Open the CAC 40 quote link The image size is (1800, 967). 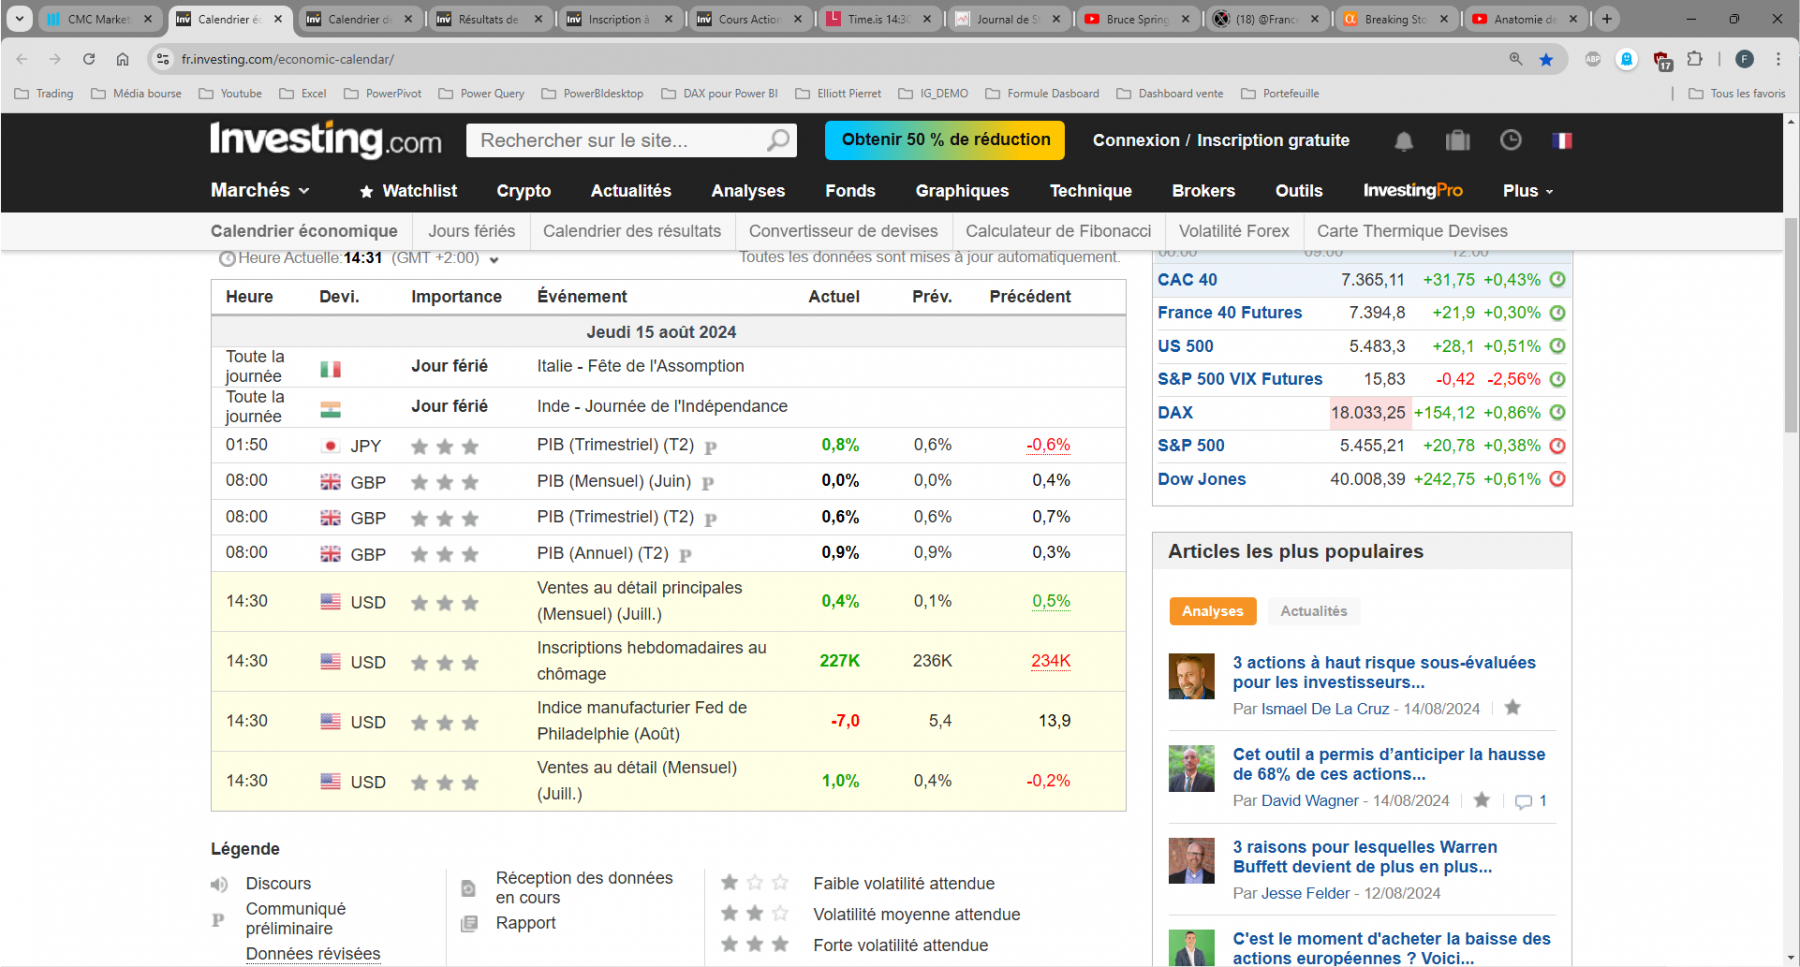[x=1187, y=280]
